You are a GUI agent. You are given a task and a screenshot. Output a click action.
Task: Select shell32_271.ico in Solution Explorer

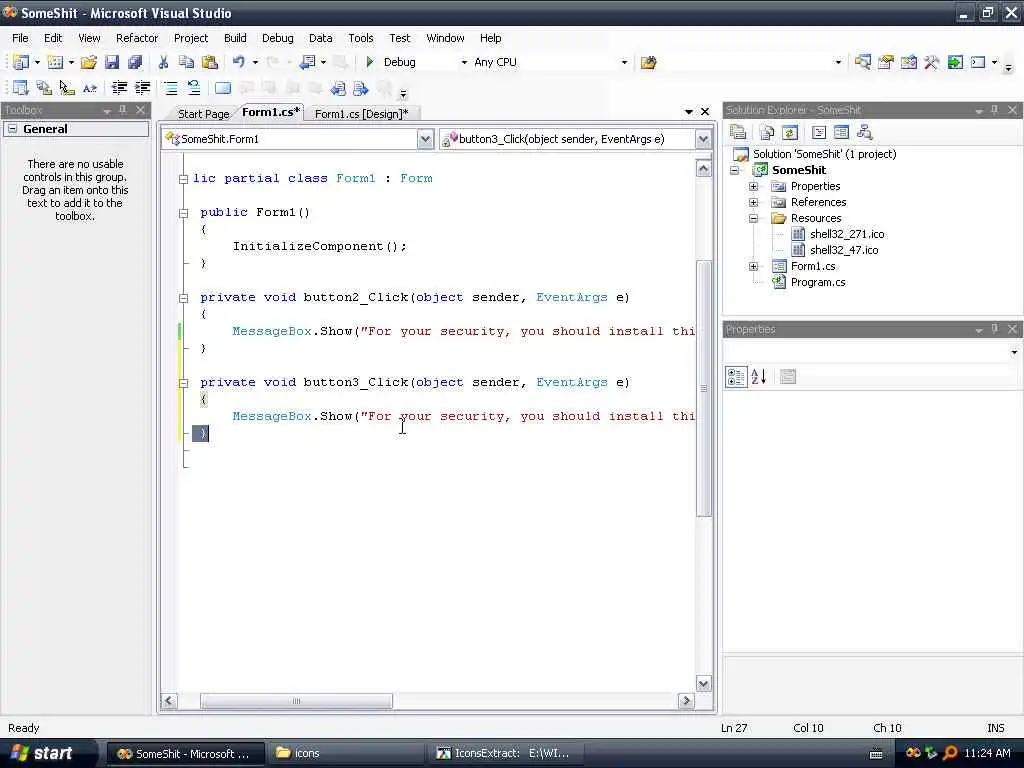pyautogui.click(x=846, y=234)
